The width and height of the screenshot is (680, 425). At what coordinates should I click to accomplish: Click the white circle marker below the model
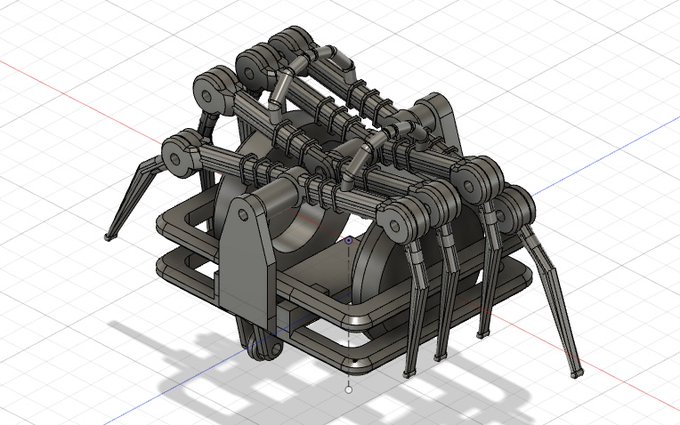click(x=348, y=390)
